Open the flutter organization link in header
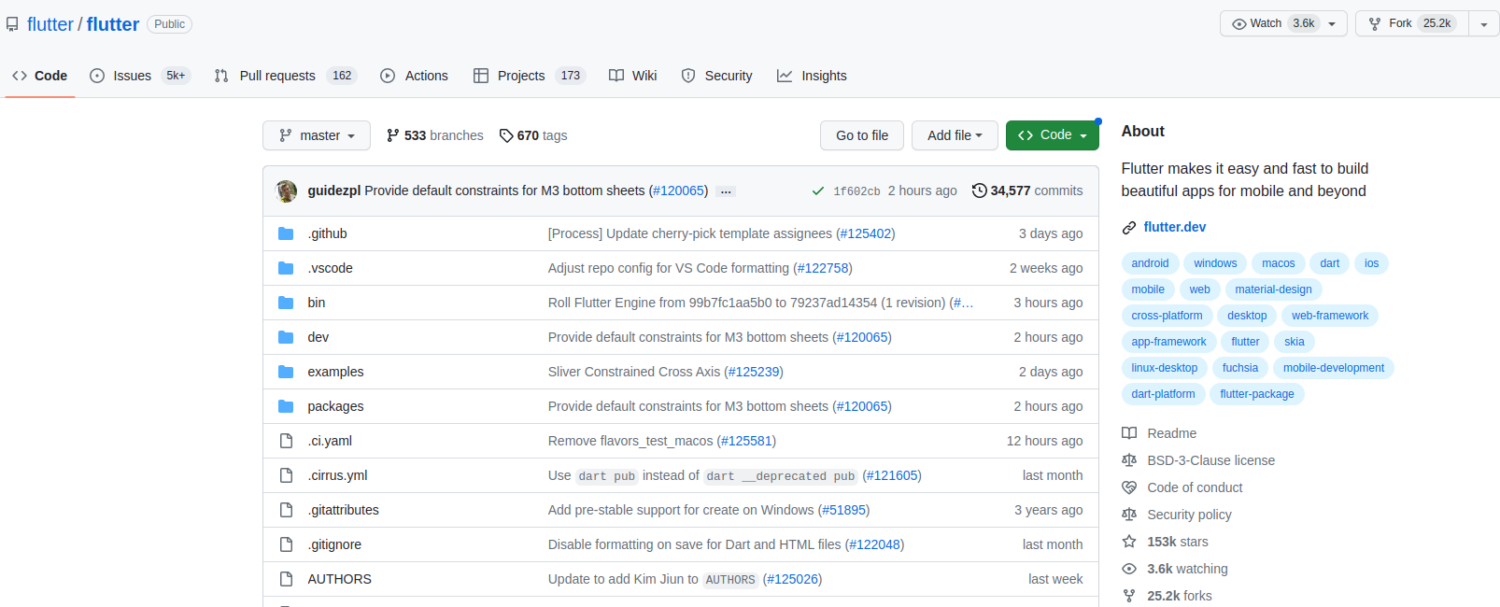 50,24
